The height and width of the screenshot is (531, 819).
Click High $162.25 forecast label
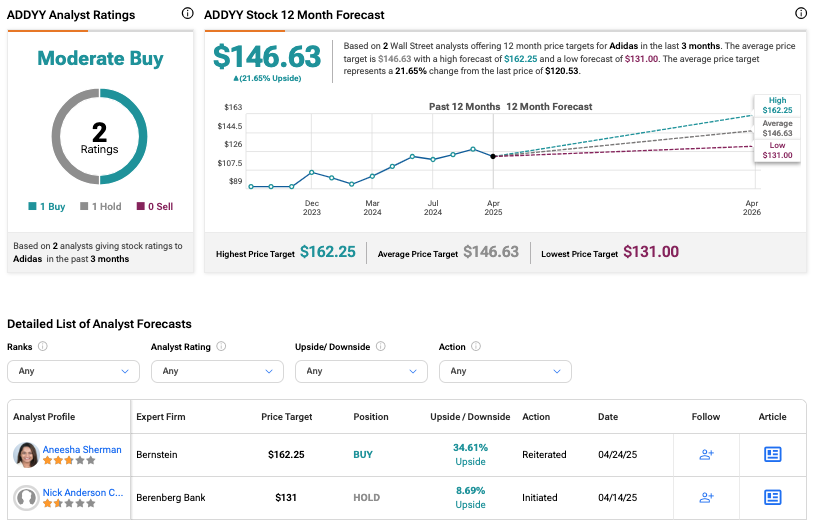pos(777,105)
